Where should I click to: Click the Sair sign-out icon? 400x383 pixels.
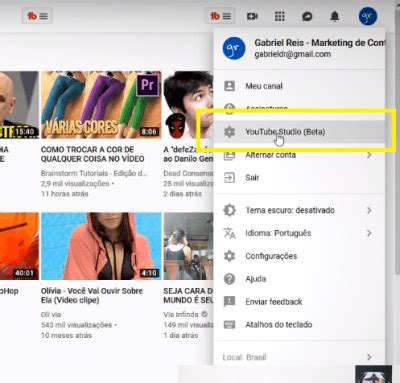(229, 177)
